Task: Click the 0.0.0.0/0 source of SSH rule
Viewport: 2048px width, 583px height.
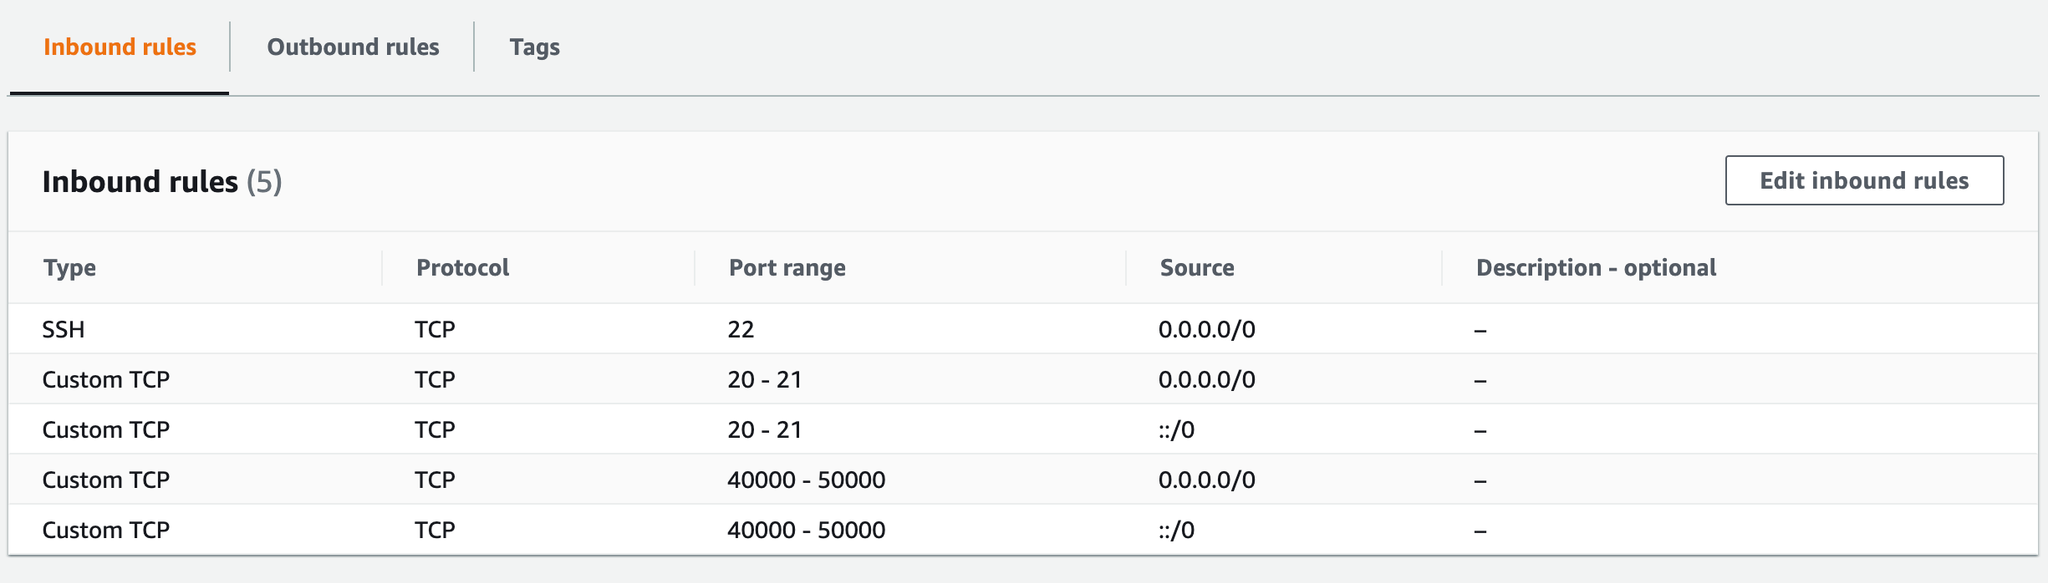Action: (x=1207, y=329)
